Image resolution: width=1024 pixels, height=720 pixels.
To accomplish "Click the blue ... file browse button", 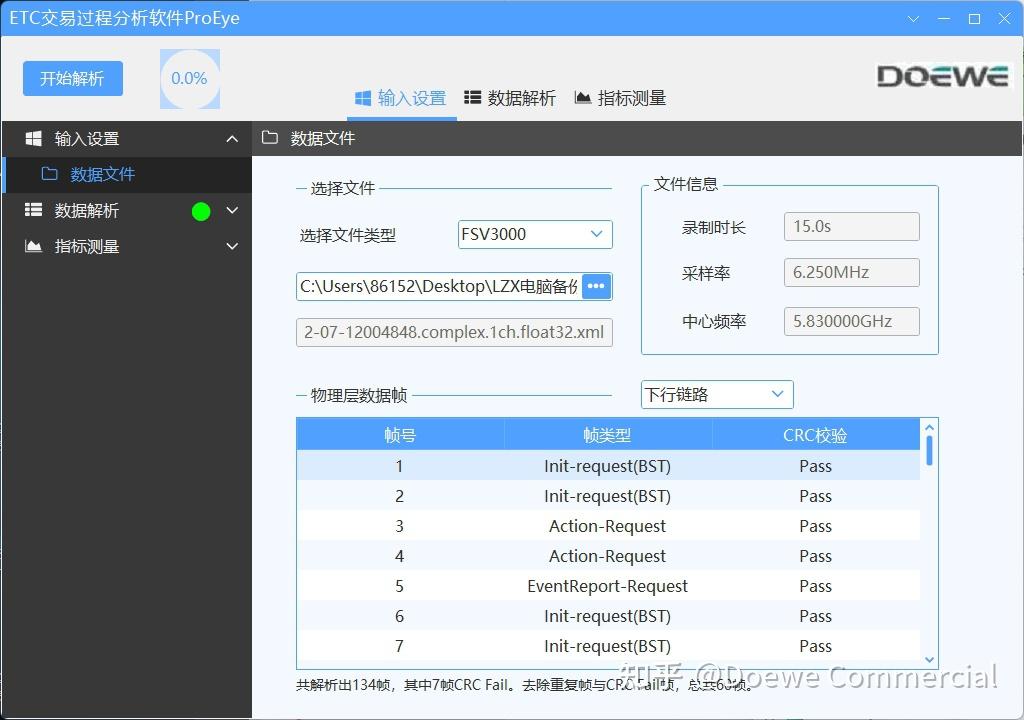I will tap(596, 286).
